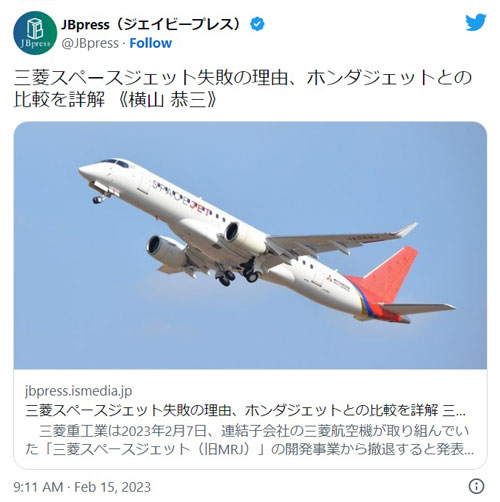
Task: Open the tweet info circle icon
Action: (476, 486)
